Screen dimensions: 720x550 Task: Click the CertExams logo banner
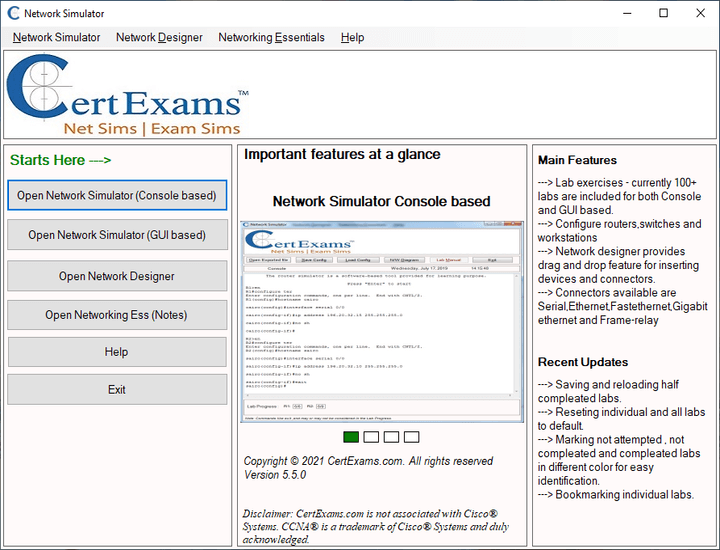pyautogui.click(x=128, y=95)
